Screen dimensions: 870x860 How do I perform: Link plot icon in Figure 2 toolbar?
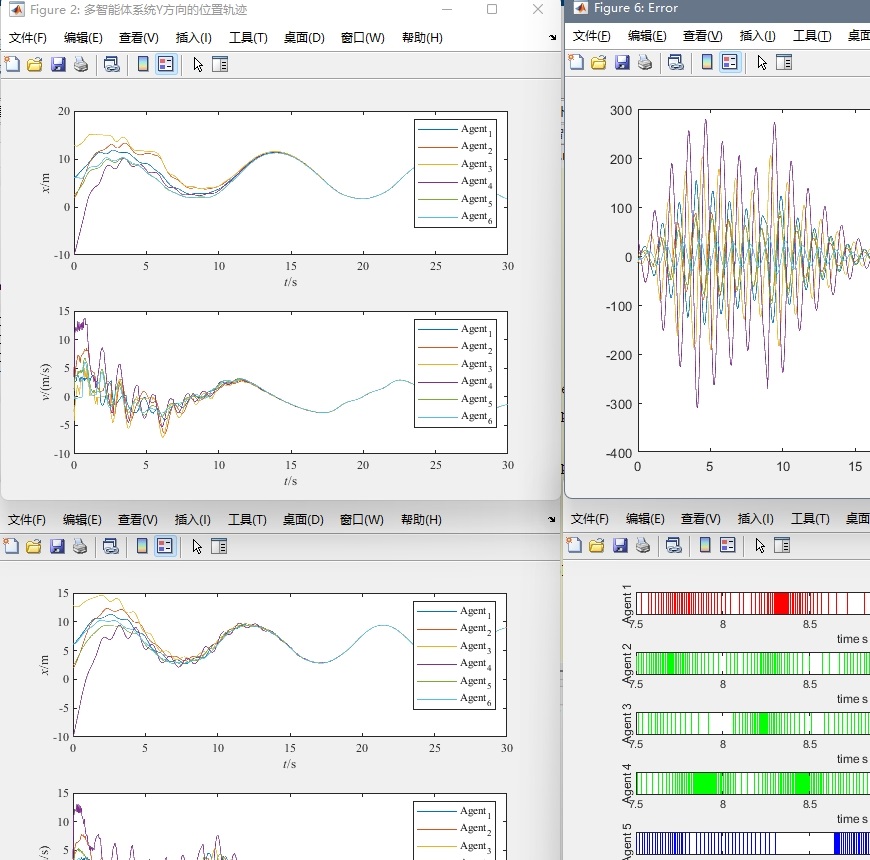(112, 64)
